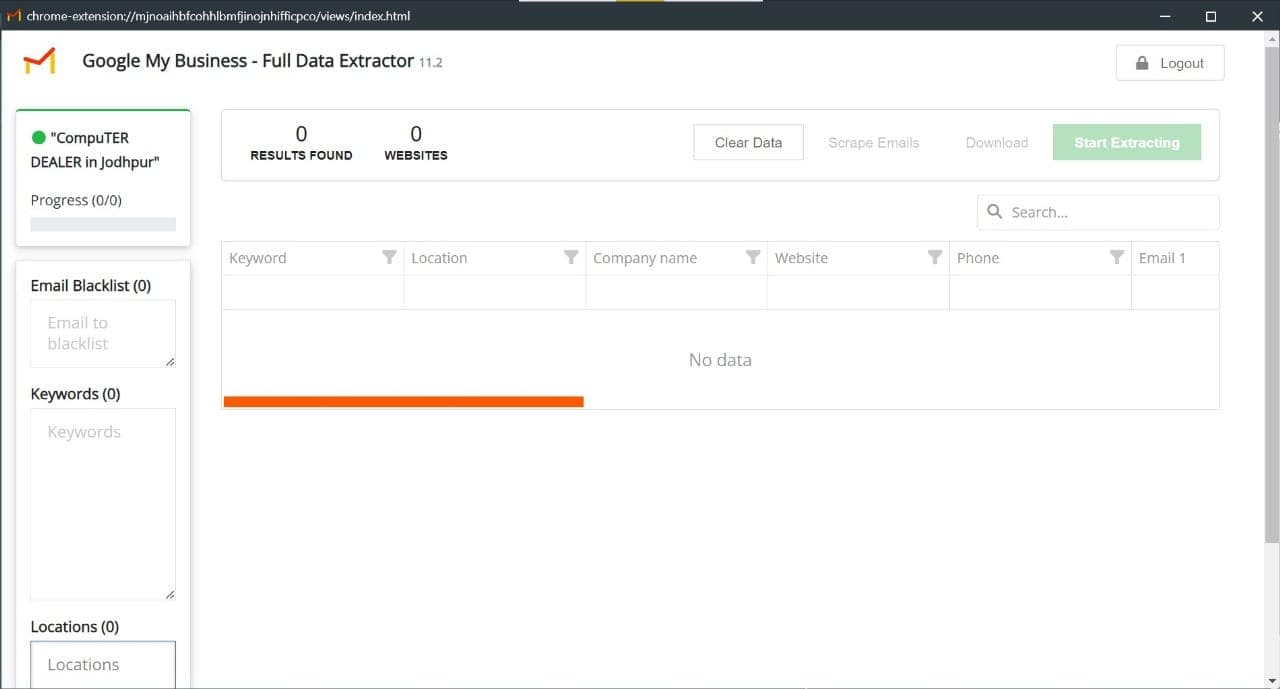This screenshot has height=689, width=1280.
Task: Click the Progress (0/0) bar
Action: coord(103,225)
